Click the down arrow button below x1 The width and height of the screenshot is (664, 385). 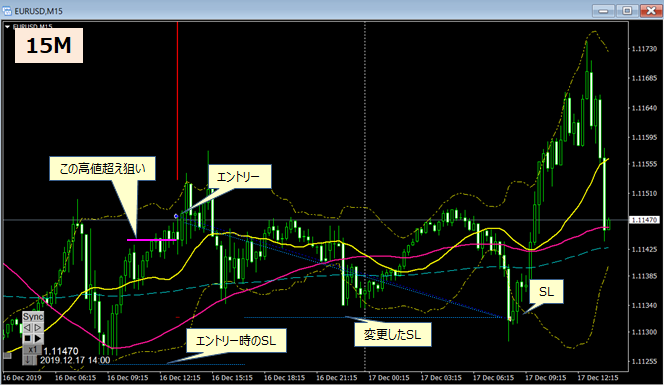pos(28,360)
